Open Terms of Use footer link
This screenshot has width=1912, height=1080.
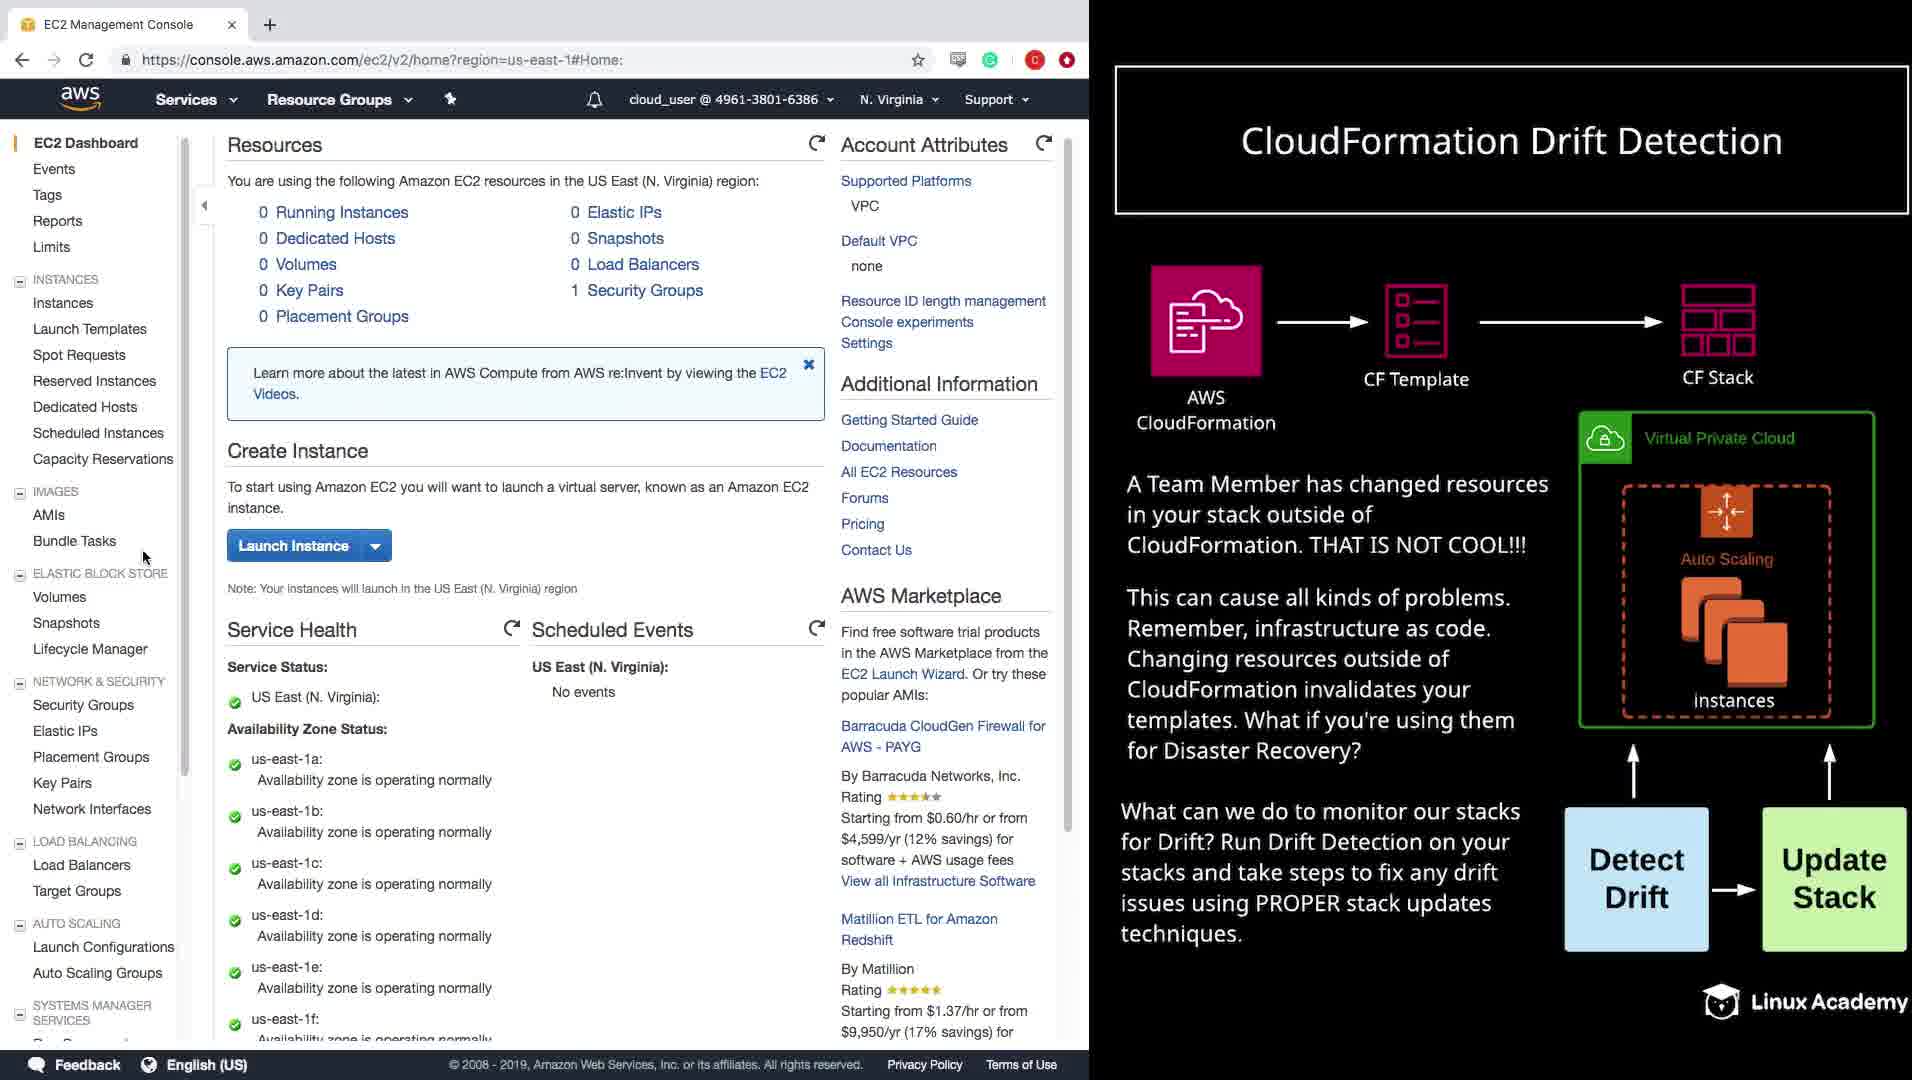coord(1021,1065)
